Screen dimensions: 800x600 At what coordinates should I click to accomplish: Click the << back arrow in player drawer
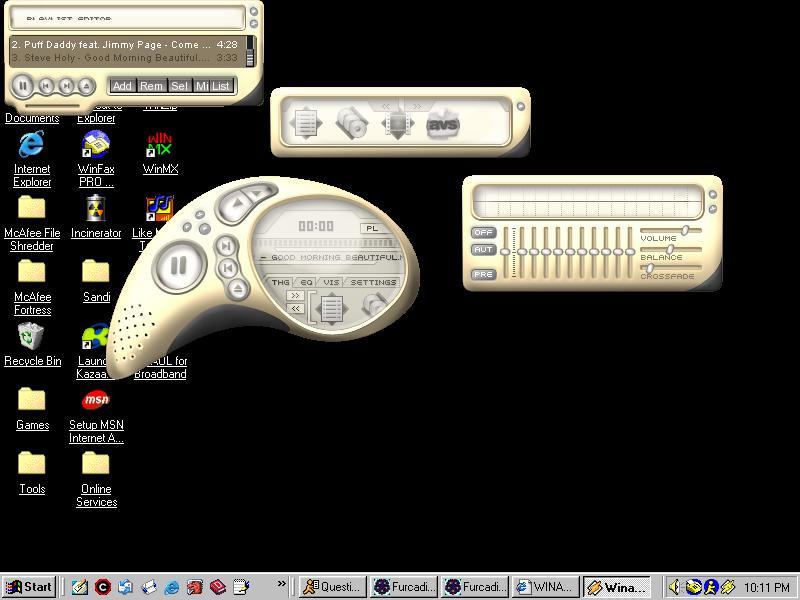(x=295, y=308)
